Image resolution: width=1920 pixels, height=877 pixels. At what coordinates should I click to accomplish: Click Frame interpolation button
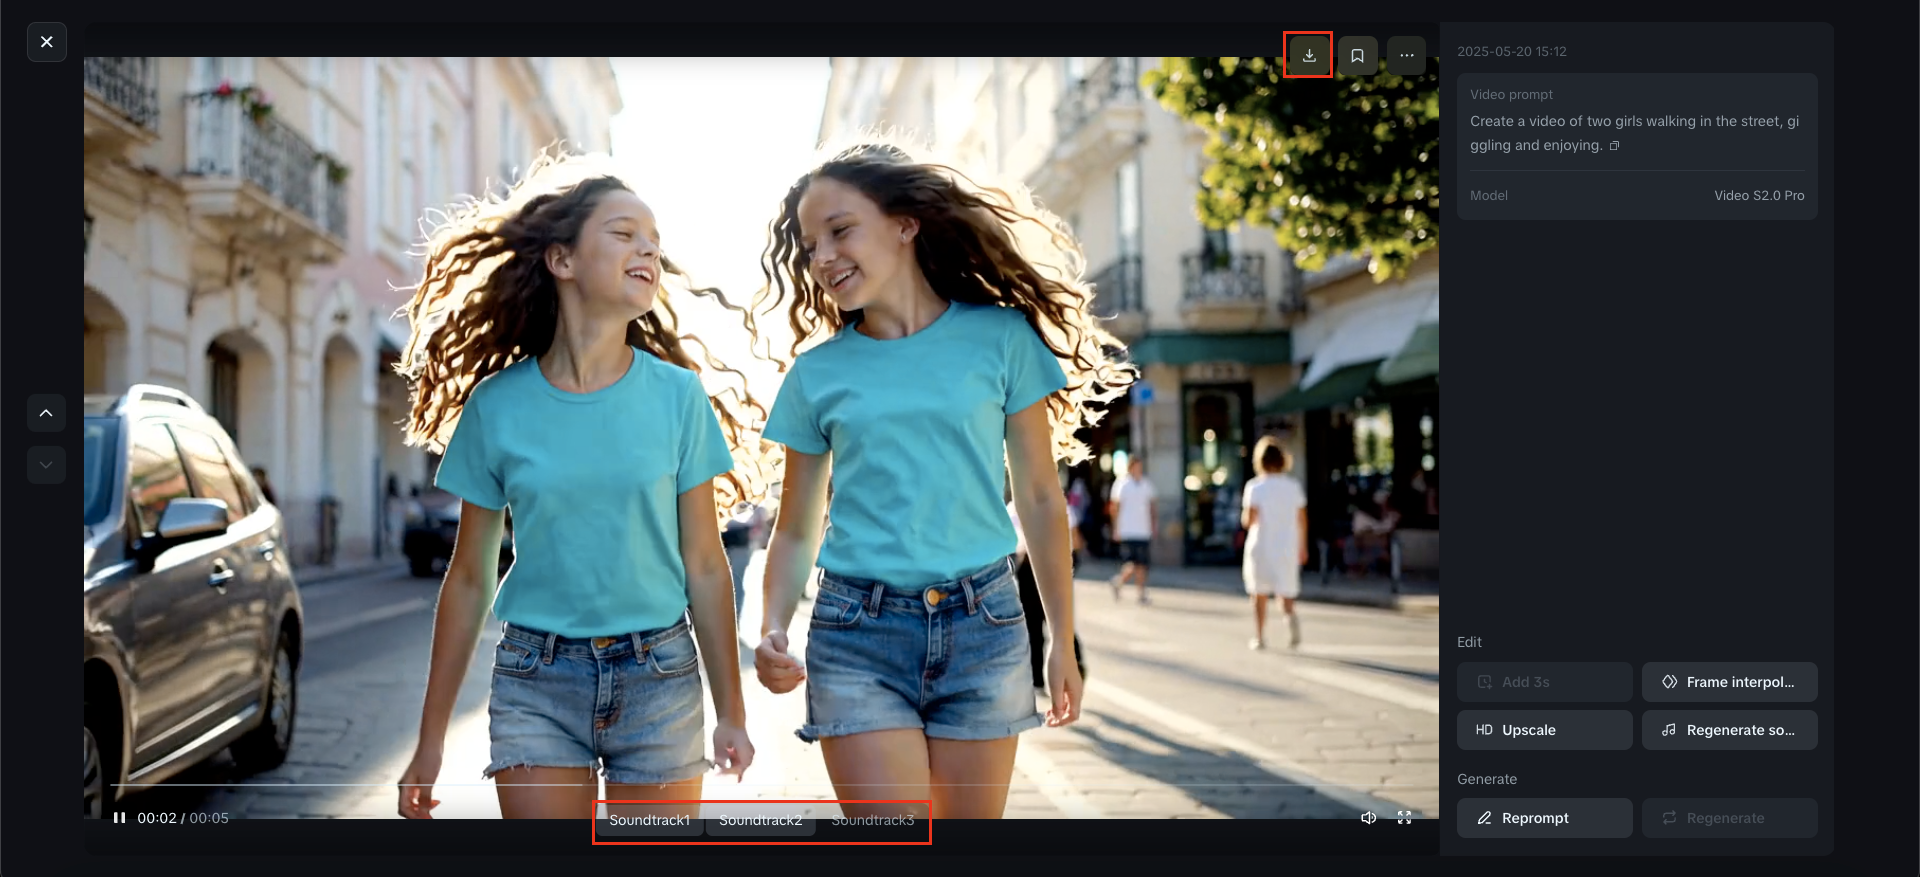pyautogui.click(x=1729, y=682)
